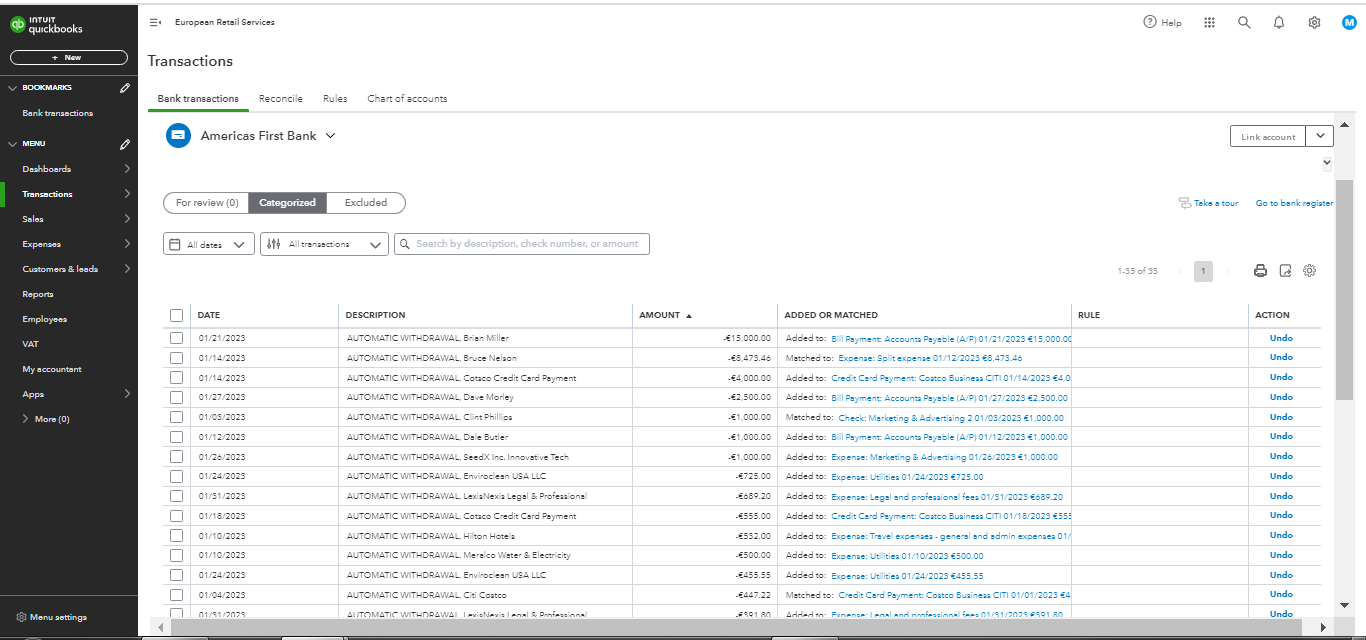Click the transaction search field

click(x=522, y=244)
